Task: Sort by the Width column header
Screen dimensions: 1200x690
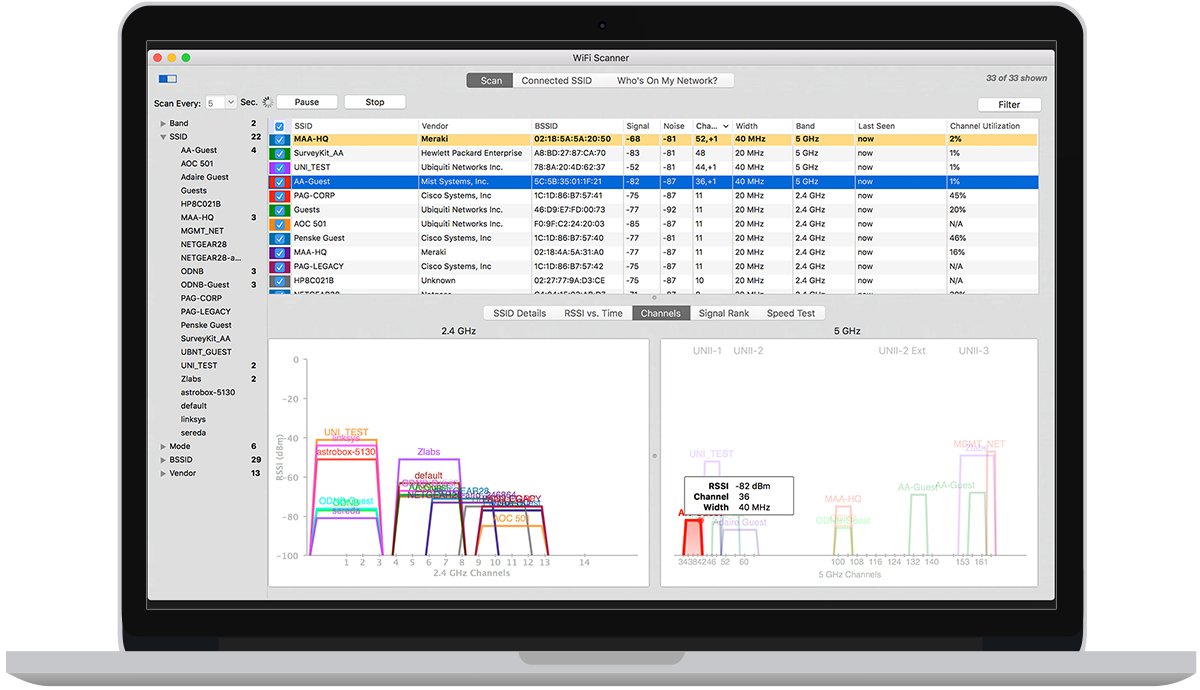Action: click(762, 126)
